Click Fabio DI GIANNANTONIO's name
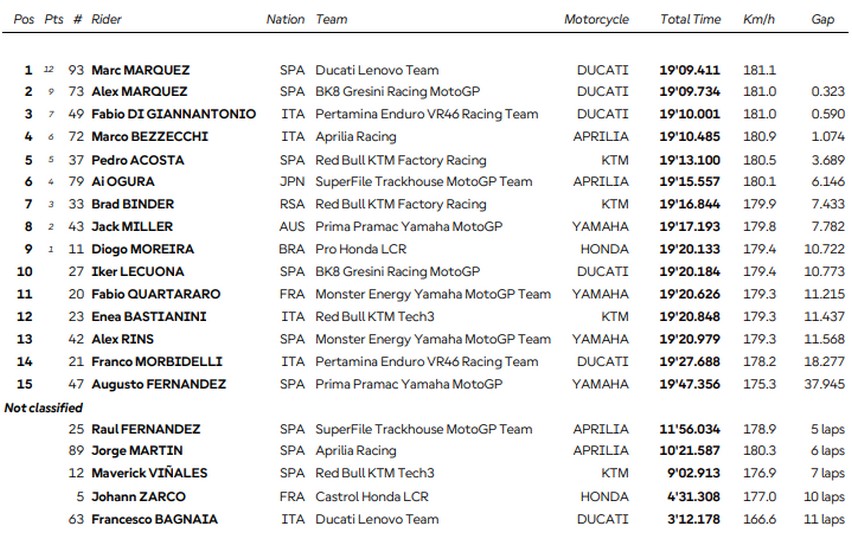Image resolution: width=852 pixels, height=533 pixels. click(x=173, y=114)
